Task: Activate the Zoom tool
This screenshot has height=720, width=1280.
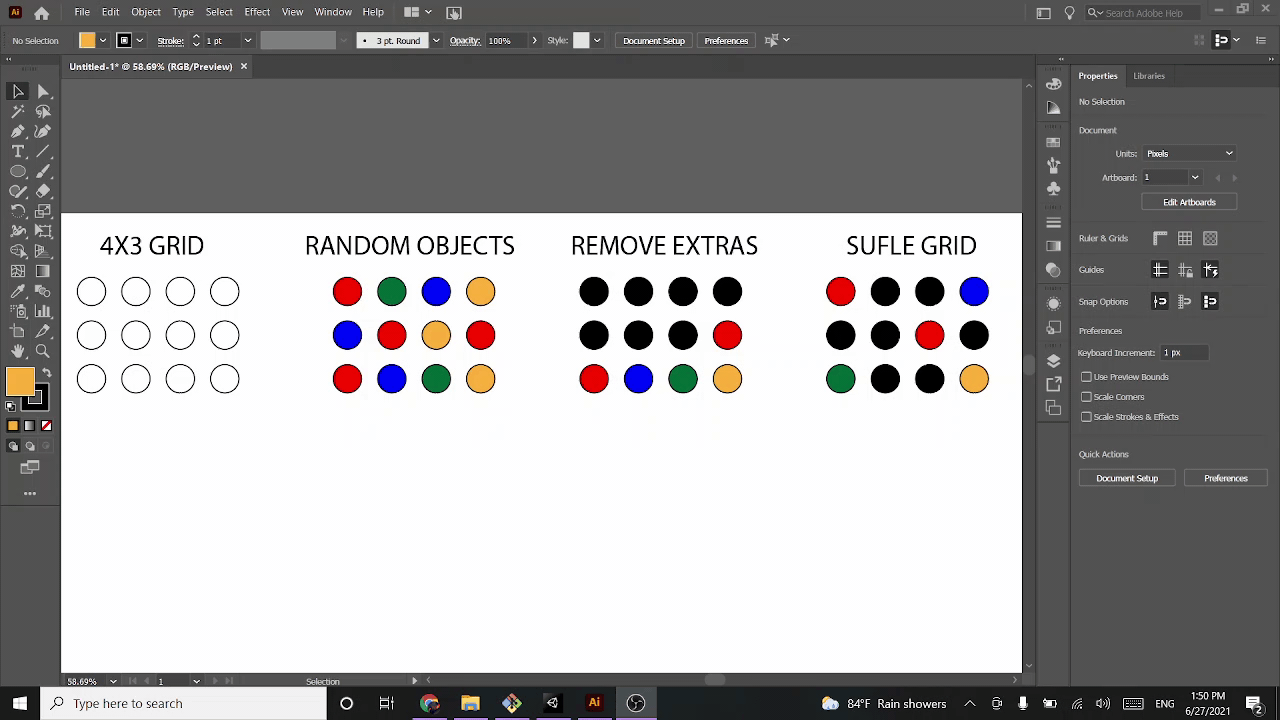Action: tap(43, 351)
